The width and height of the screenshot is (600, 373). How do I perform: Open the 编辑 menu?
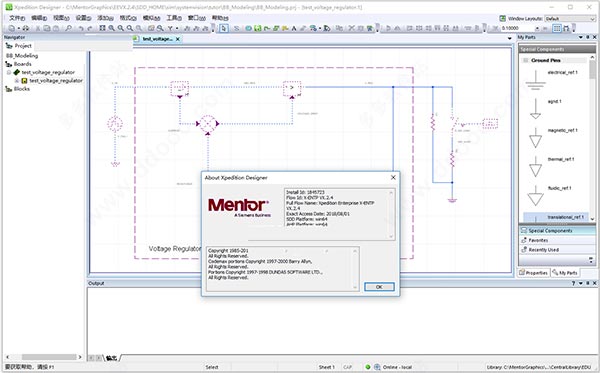pyautogui.click(x=39, y=18)
